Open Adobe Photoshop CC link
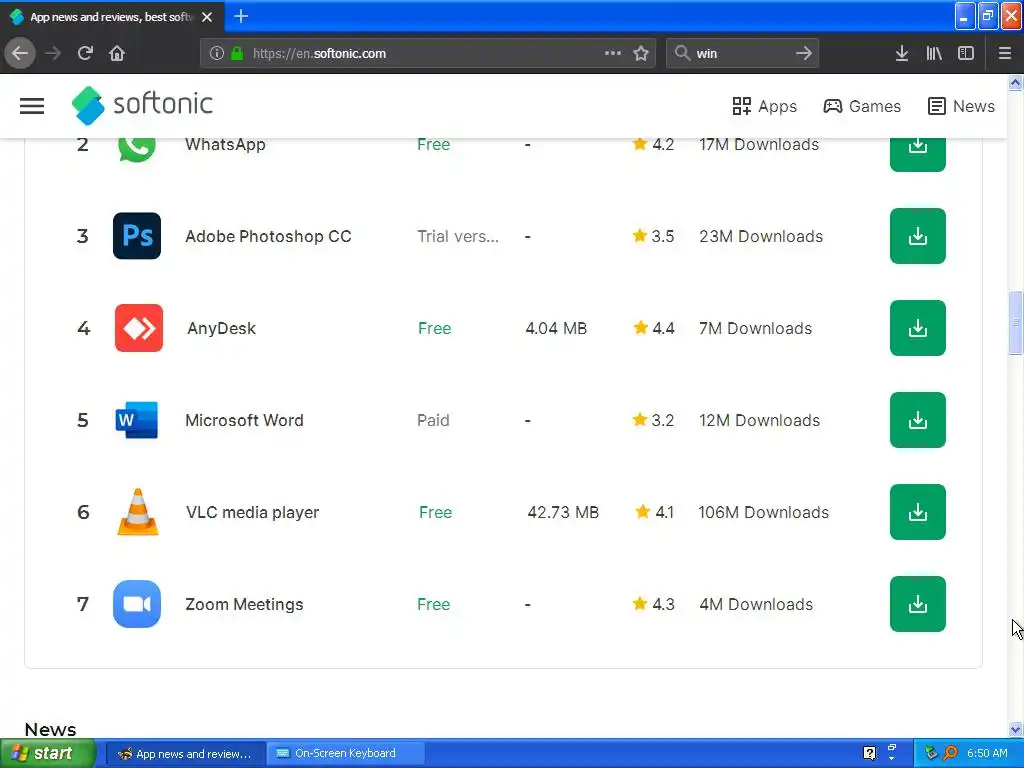The width and height of the screenshot is (1024, 768). [x=268, y=236]
